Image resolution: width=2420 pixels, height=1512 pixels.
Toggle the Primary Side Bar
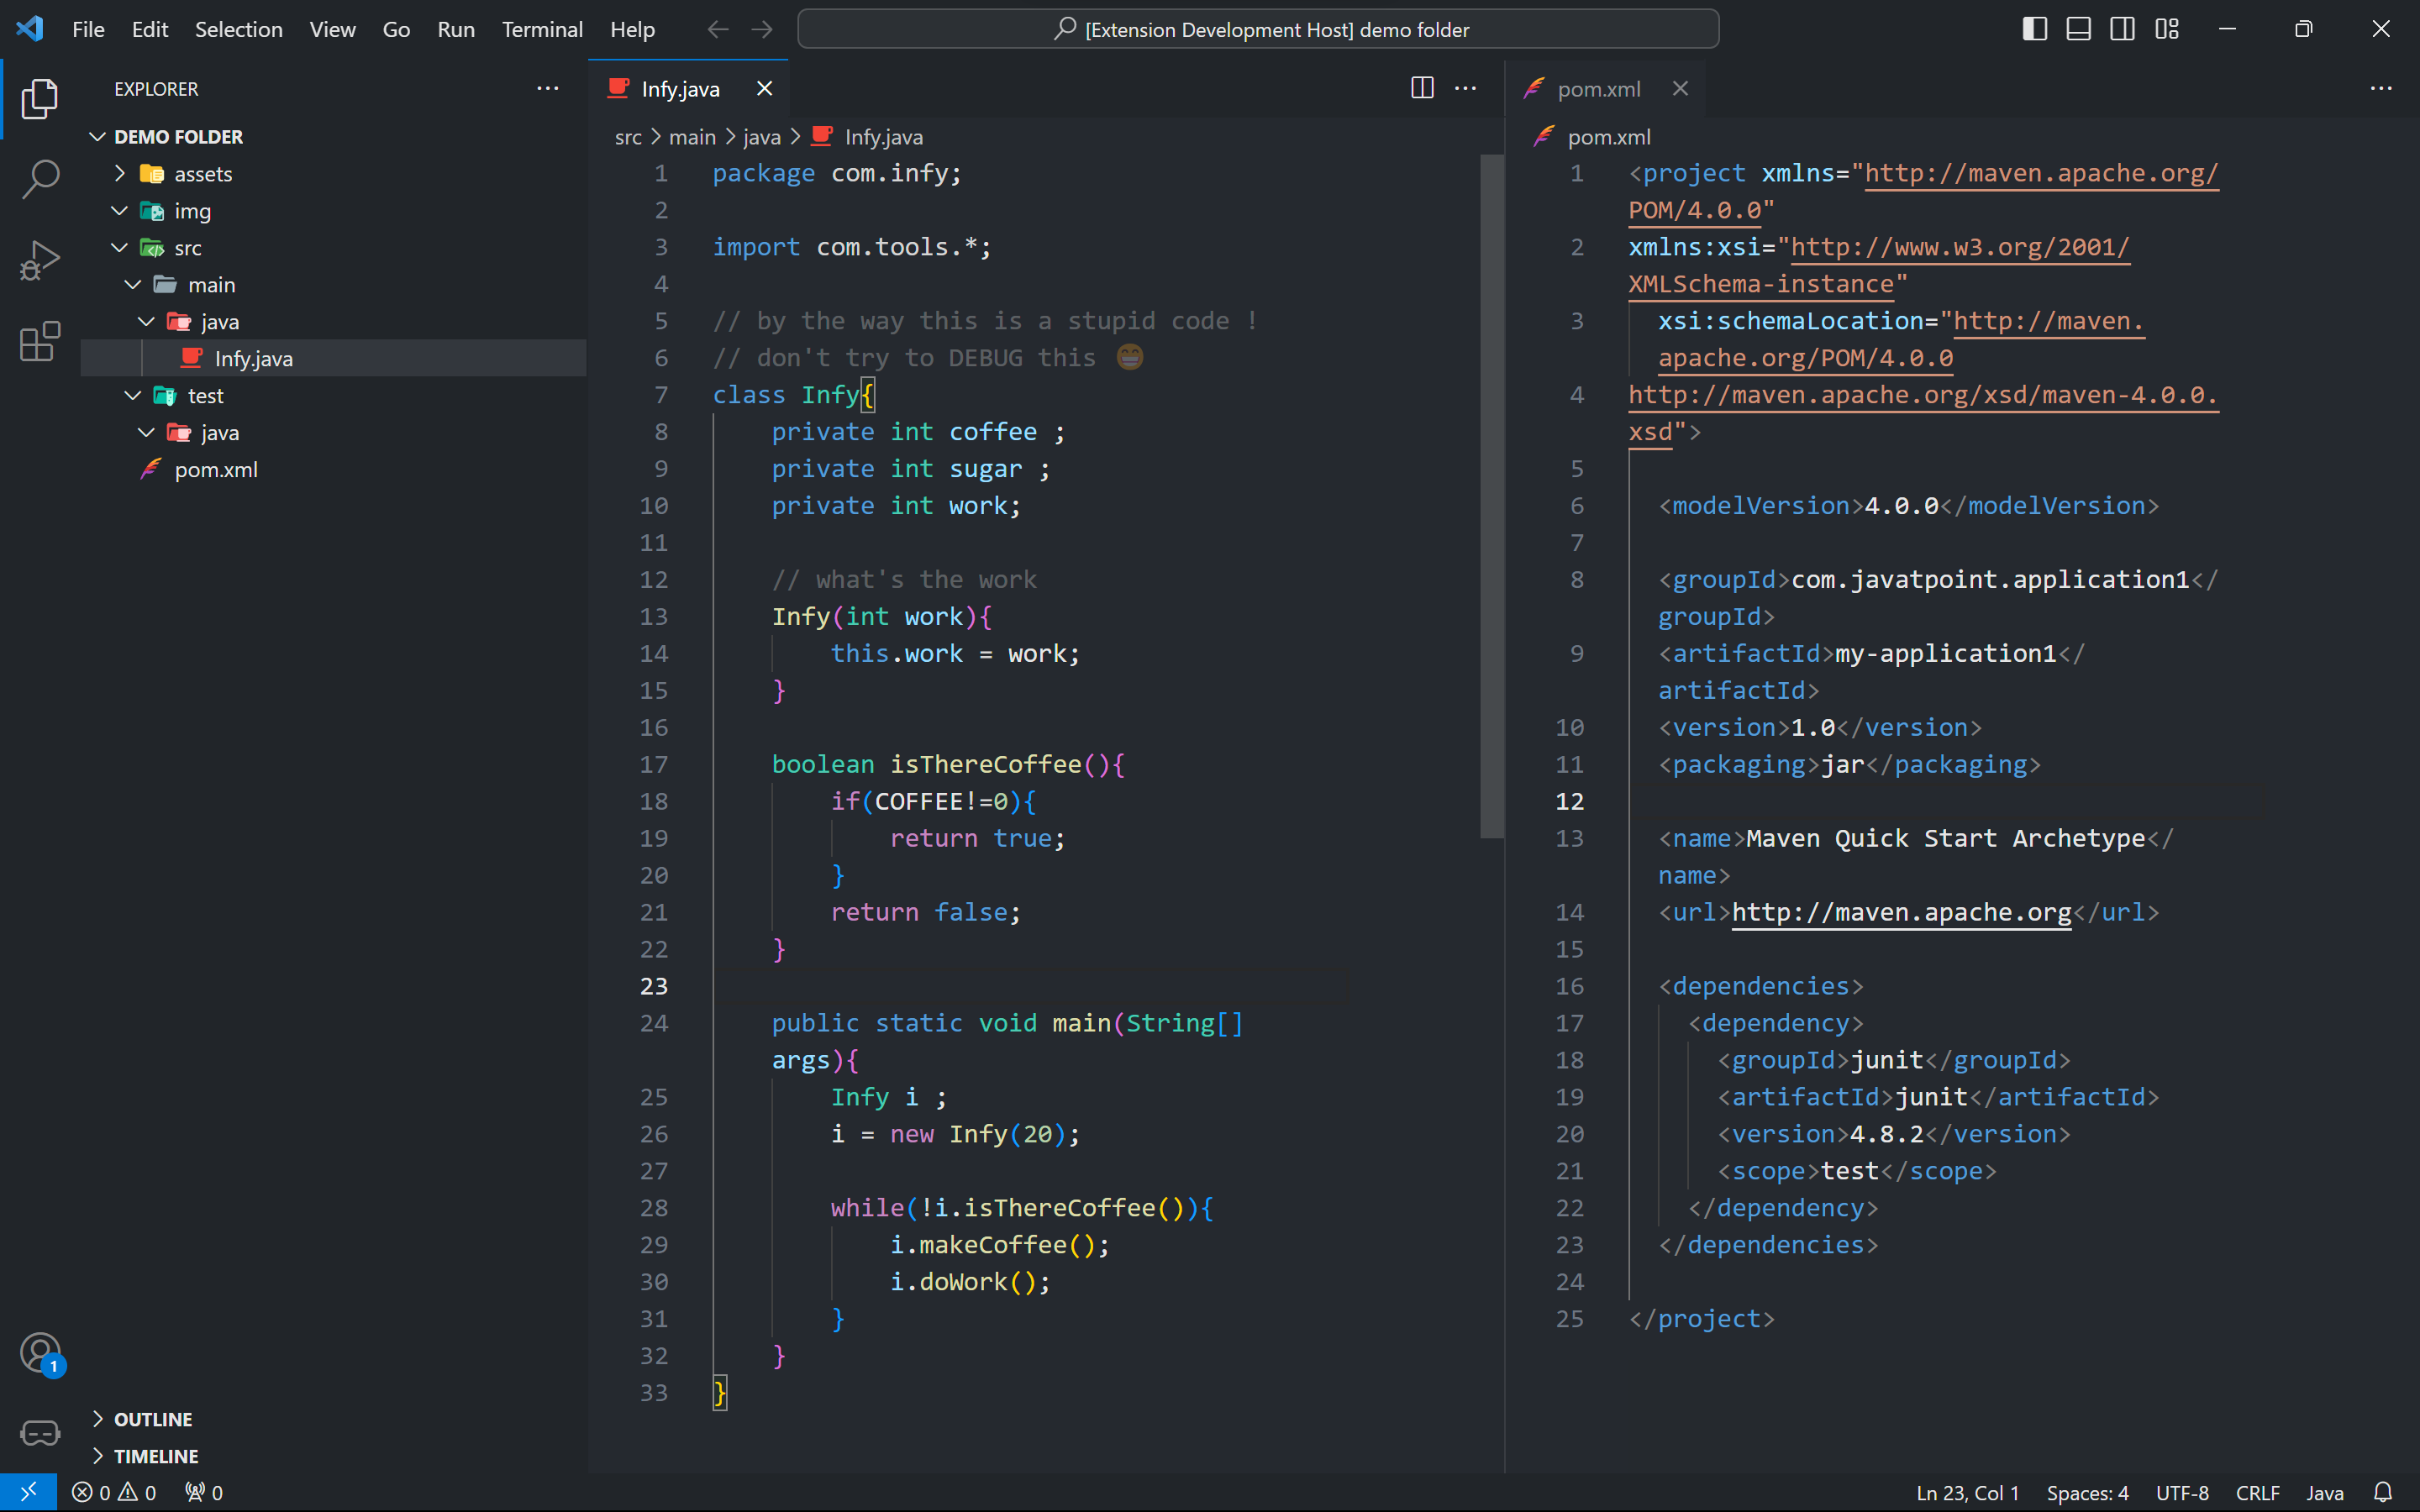[2034, 29]
